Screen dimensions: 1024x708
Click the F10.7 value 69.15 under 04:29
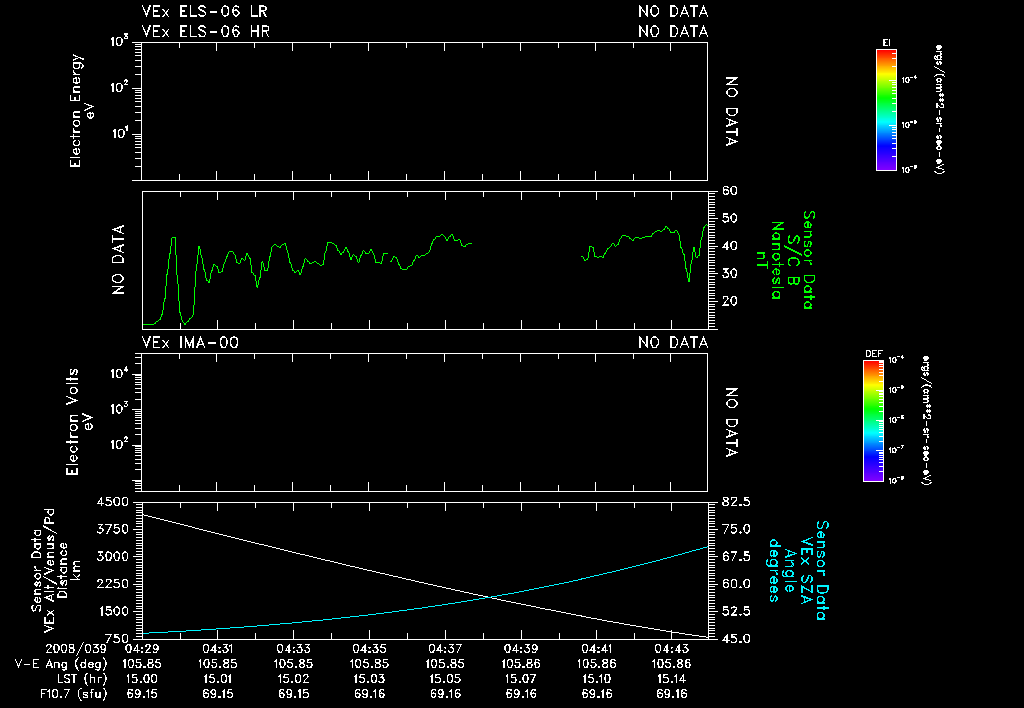coord(142,694)
